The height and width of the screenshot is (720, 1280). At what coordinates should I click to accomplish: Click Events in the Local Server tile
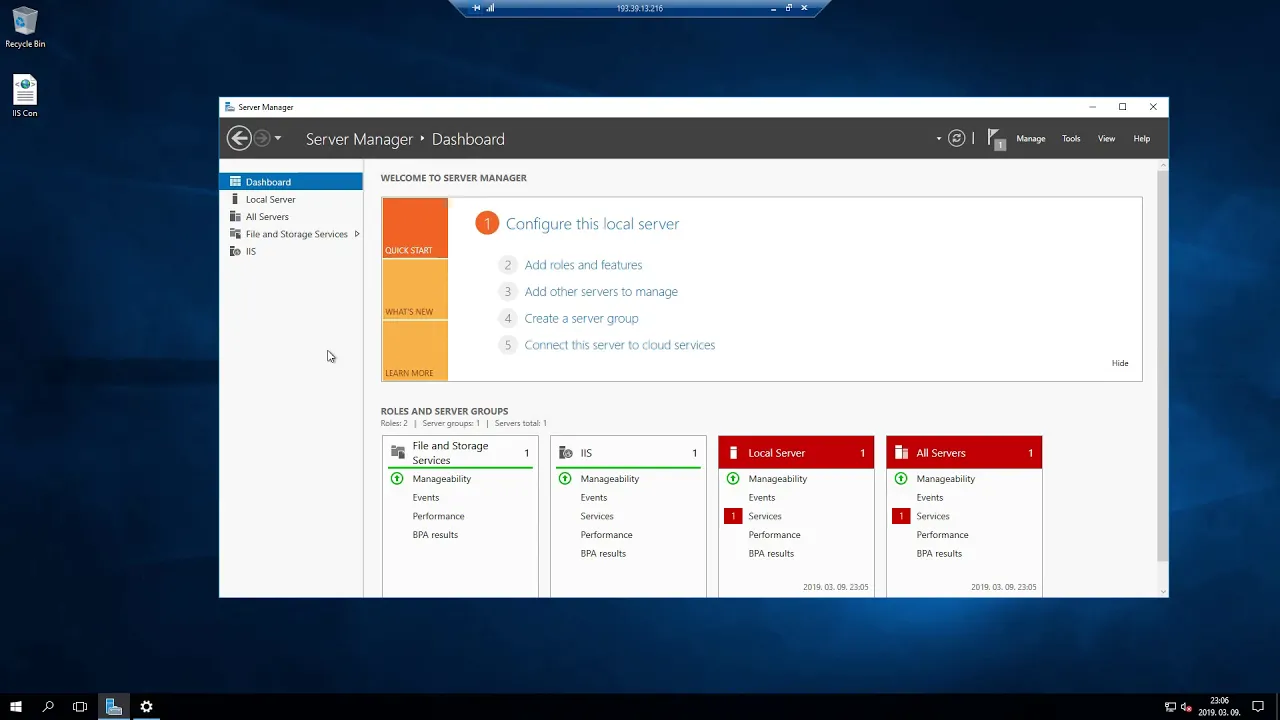(x=762, y=498)
